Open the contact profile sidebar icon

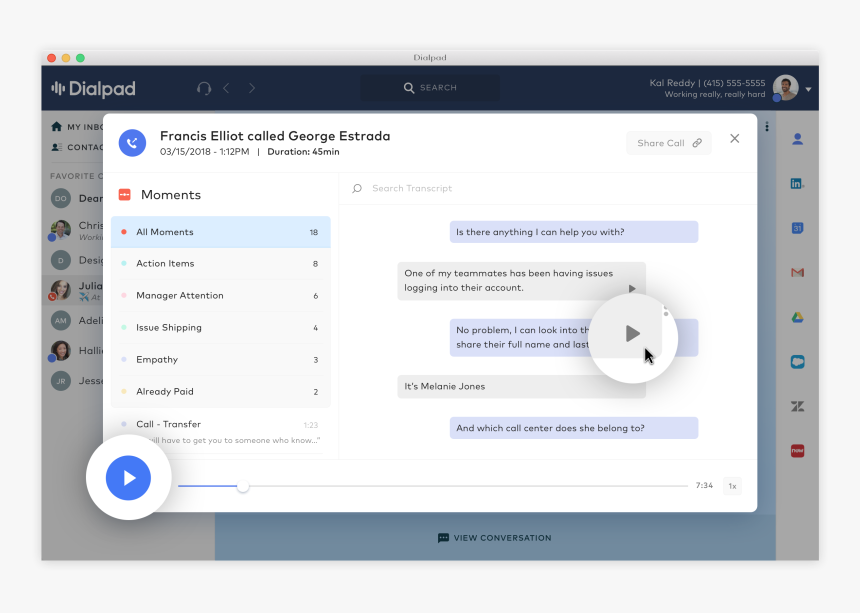tap(797, 139)
